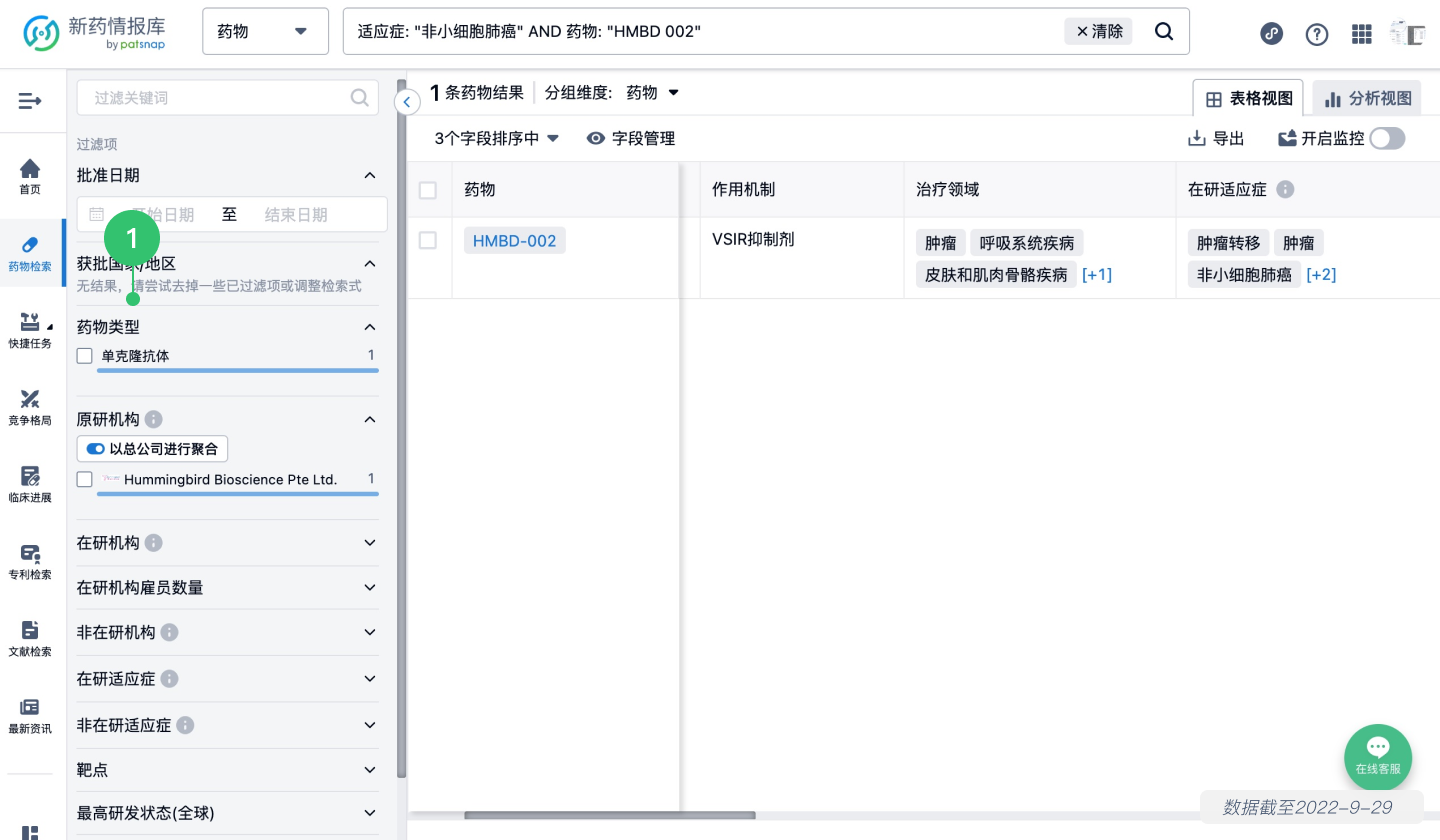Click the 开始日期 date field
Screen dimensions: 1440x840
pos(163,214)
